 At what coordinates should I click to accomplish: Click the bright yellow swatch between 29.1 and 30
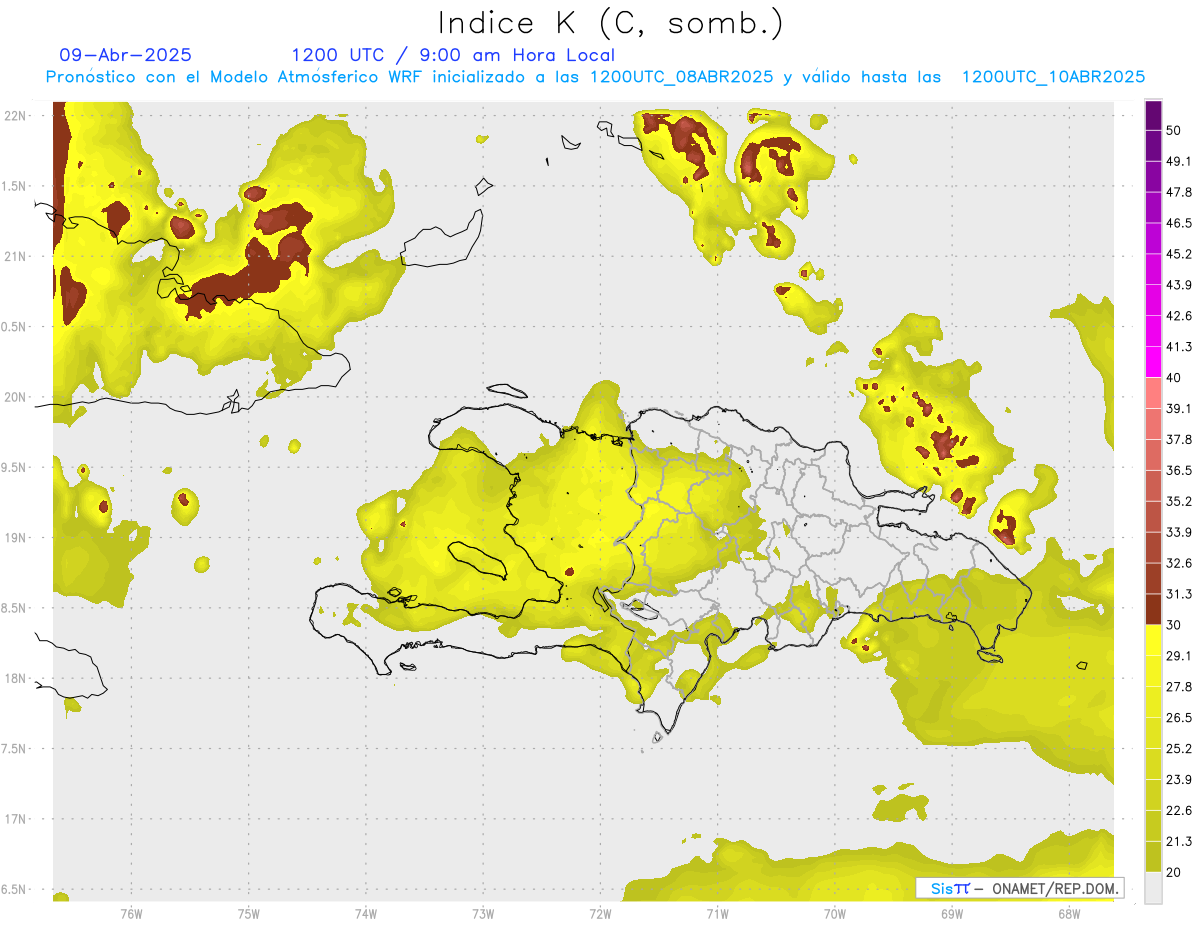click(x=1153, y=641)
